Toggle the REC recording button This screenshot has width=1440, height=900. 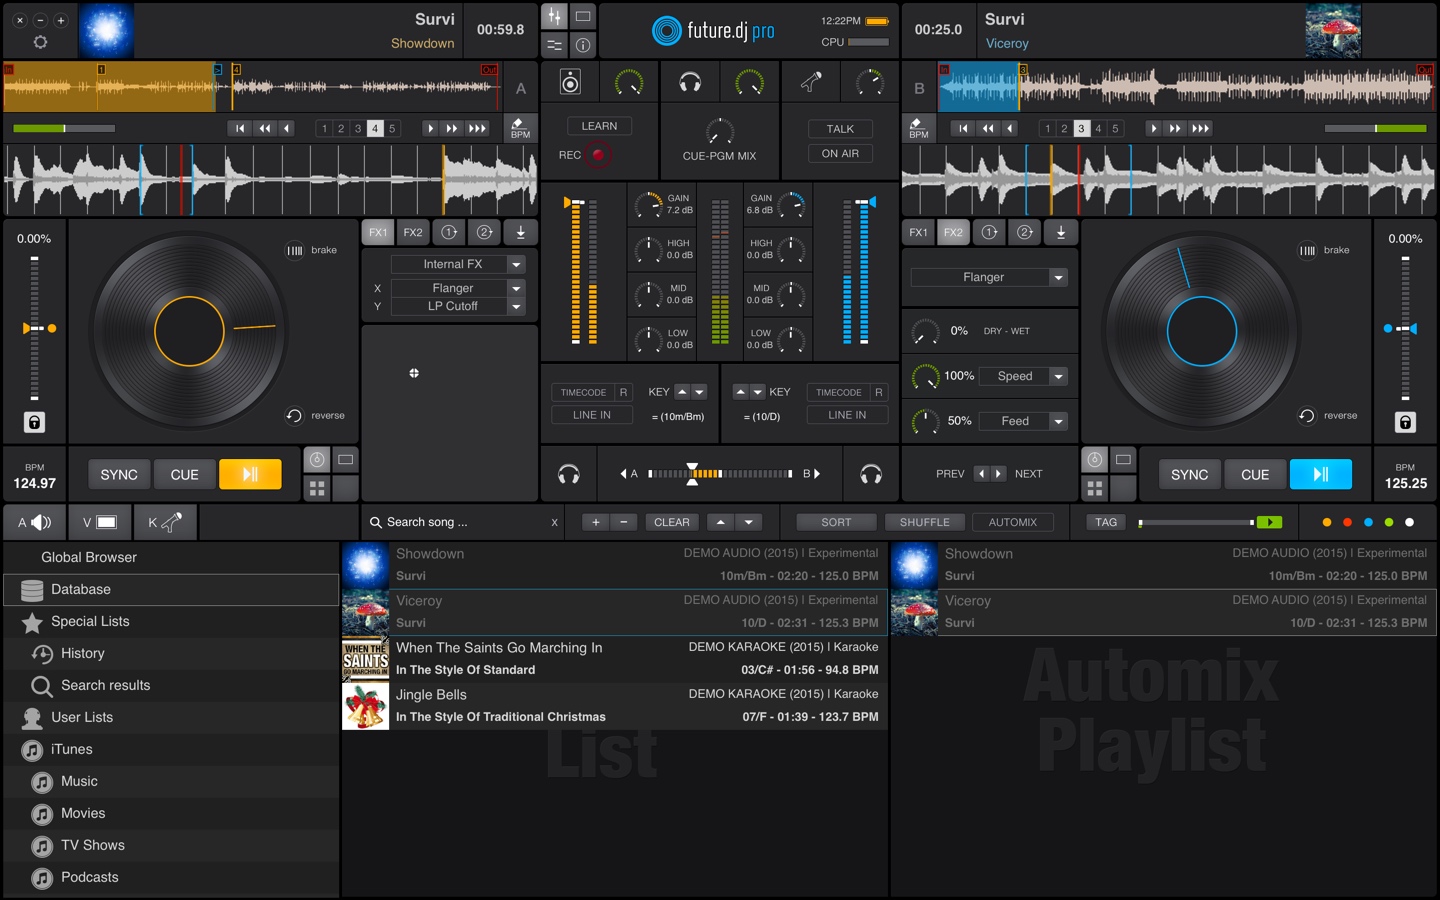[597, 155]
